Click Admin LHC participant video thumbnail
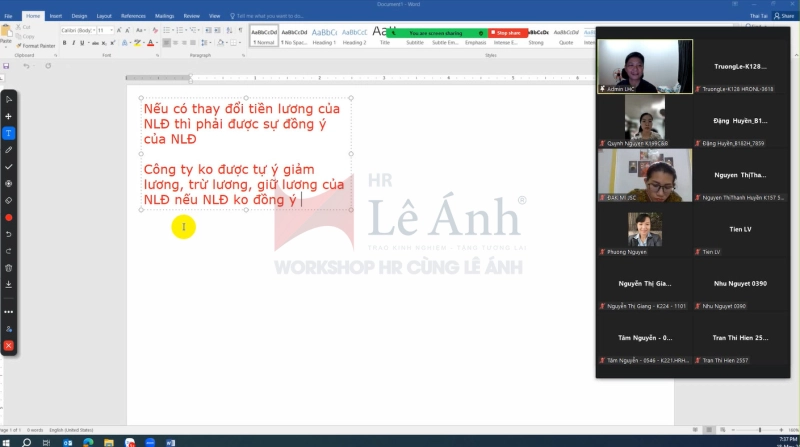The image size is (800, 447). 644,67
